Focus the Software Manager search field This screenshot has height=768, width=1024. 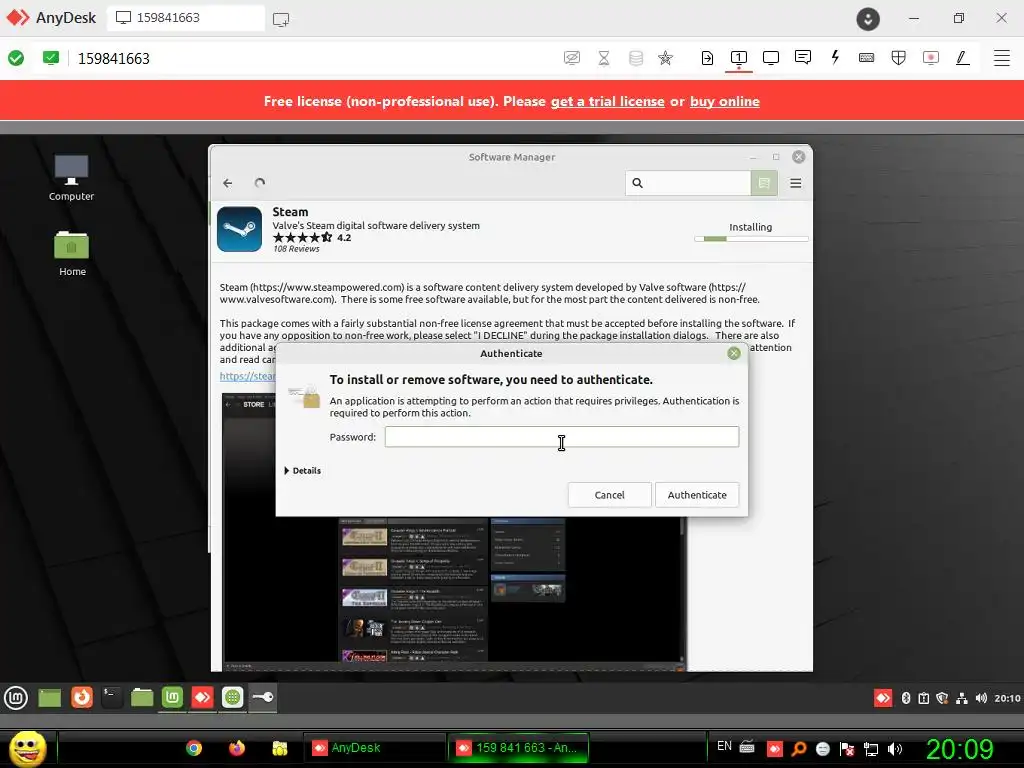[688, 184]
